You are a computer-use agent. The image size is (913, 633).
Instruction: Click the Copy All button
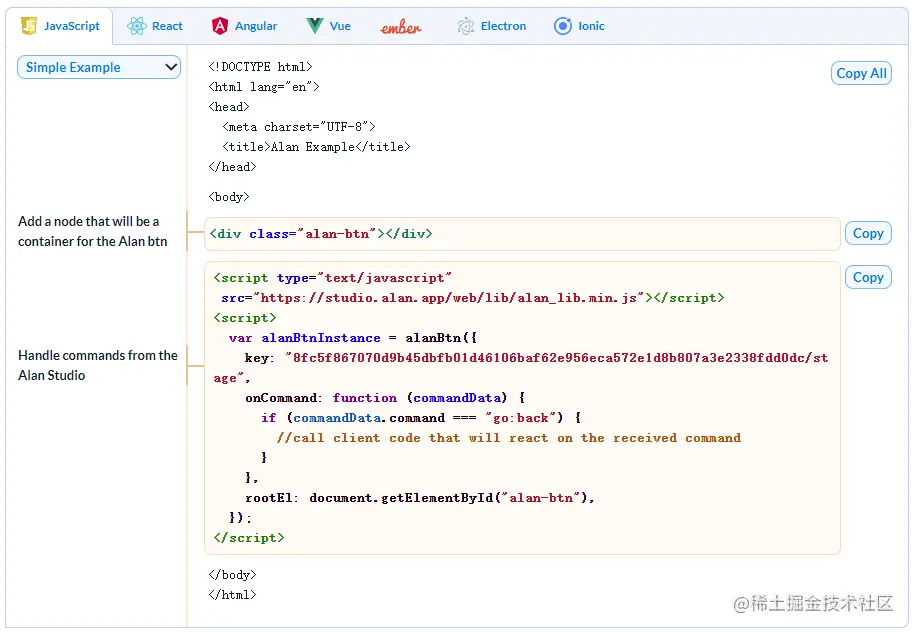point(860,73)
